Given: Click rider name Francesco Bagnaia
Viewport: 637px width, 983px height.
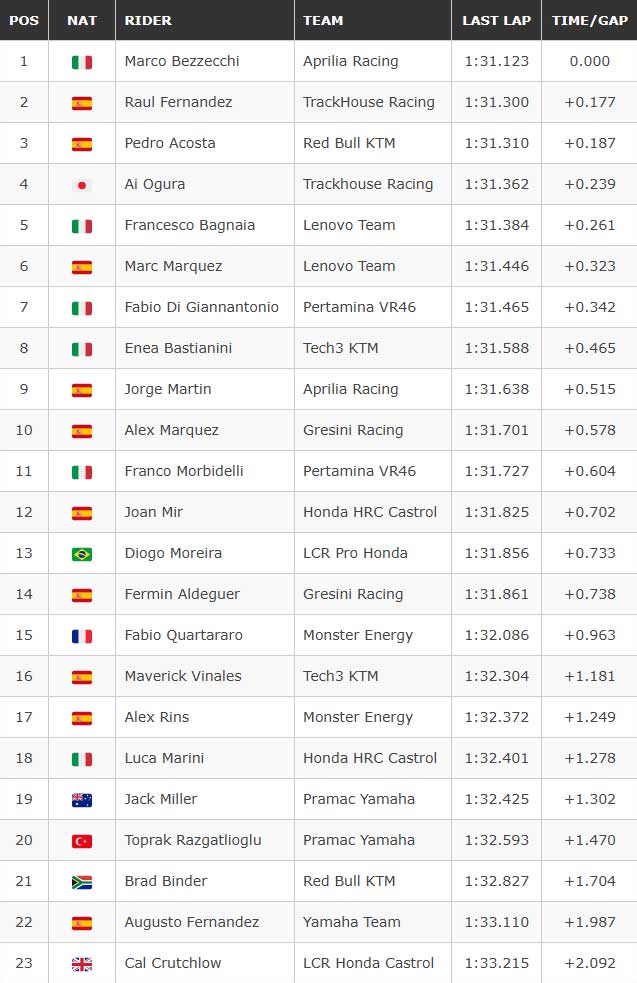Looking at the screenshot, I should tap(189, 225).
